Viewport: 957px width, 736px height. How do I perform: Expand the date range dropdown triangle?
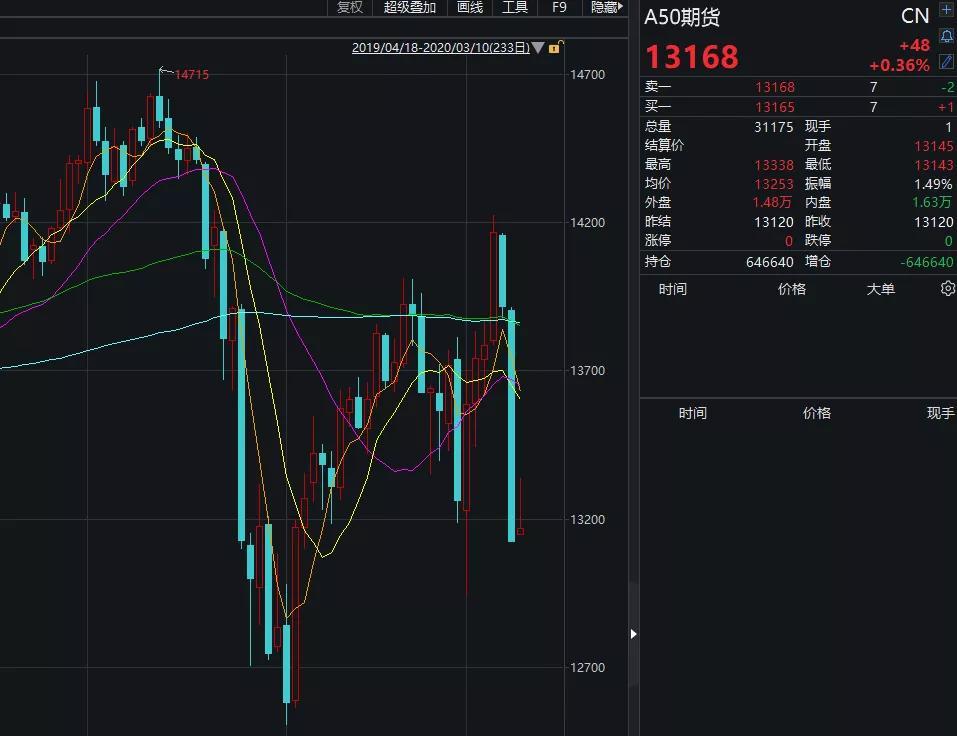(x=538, y=47)
